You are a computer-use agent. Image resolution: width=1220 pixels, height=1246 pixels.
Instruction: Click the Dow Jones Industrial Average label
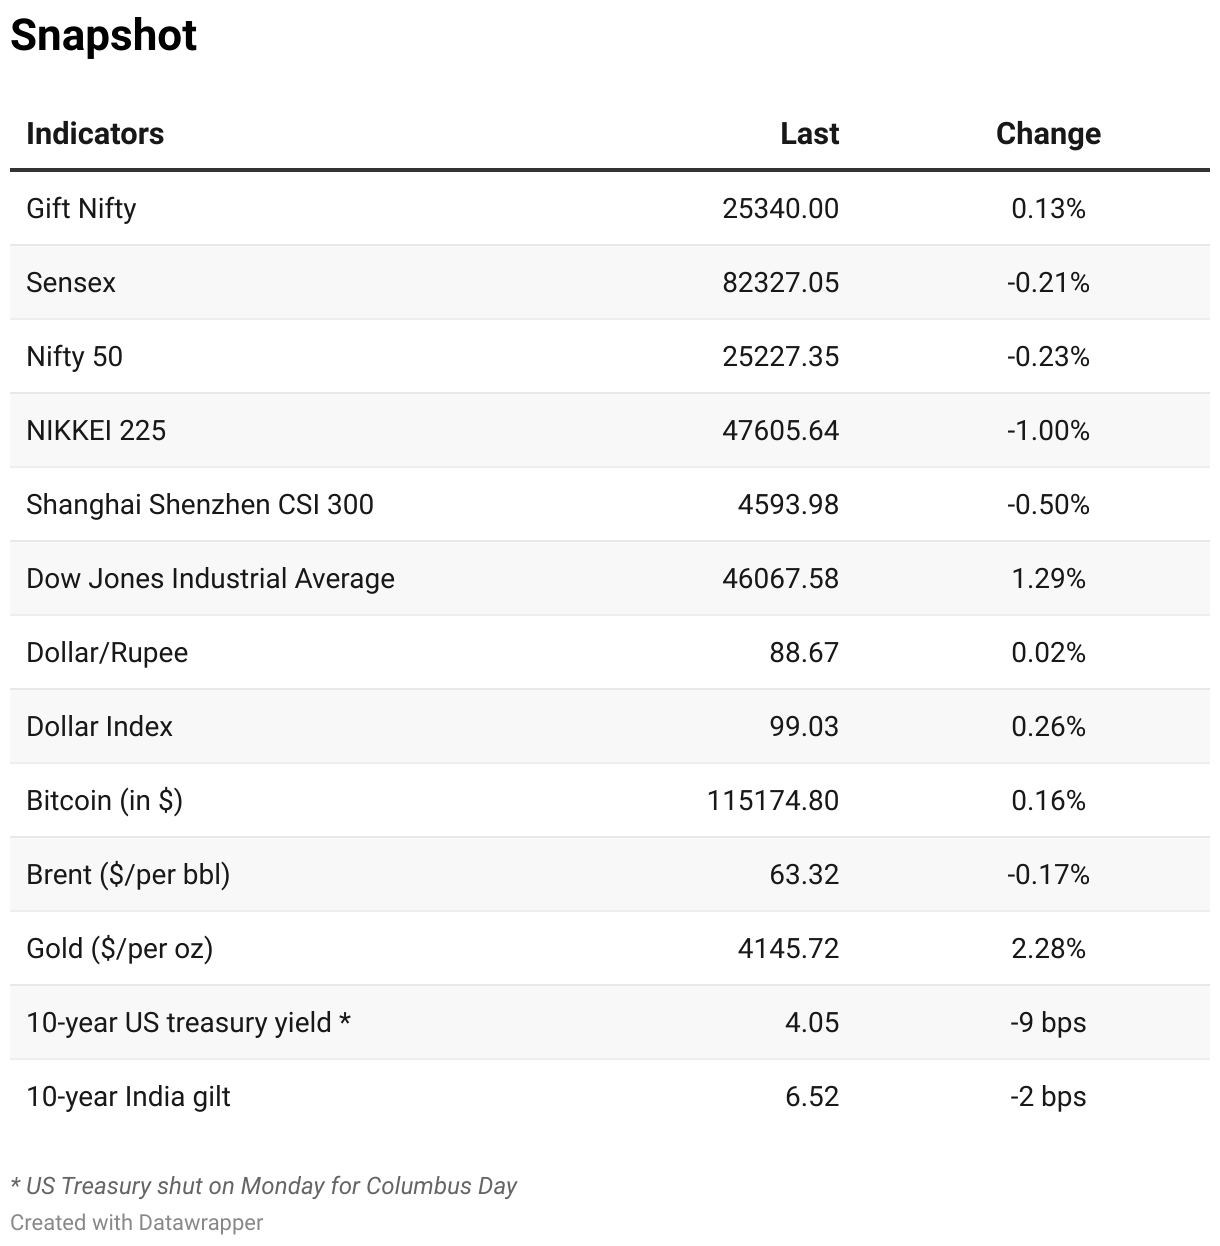pyautogui.click(x=210, y=579)
